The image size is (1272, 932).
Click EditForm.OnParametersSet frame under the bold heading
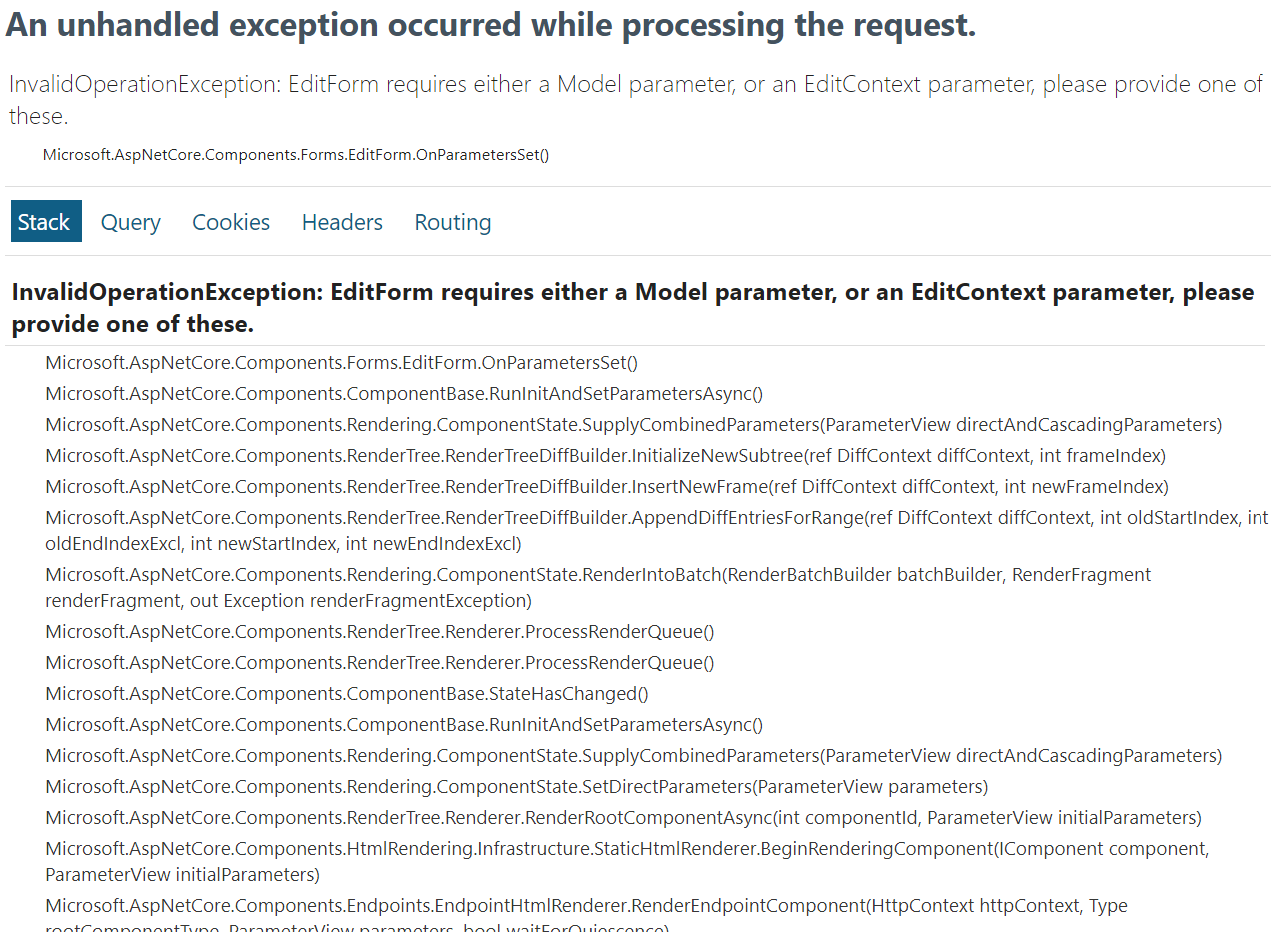pos(341,363)
